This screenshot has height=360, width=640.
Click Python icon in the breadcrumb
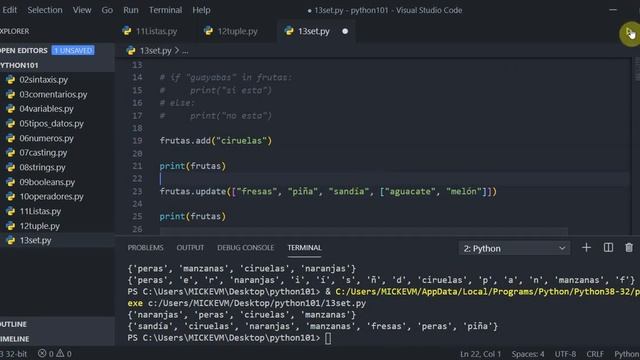(x=131, y=51)
